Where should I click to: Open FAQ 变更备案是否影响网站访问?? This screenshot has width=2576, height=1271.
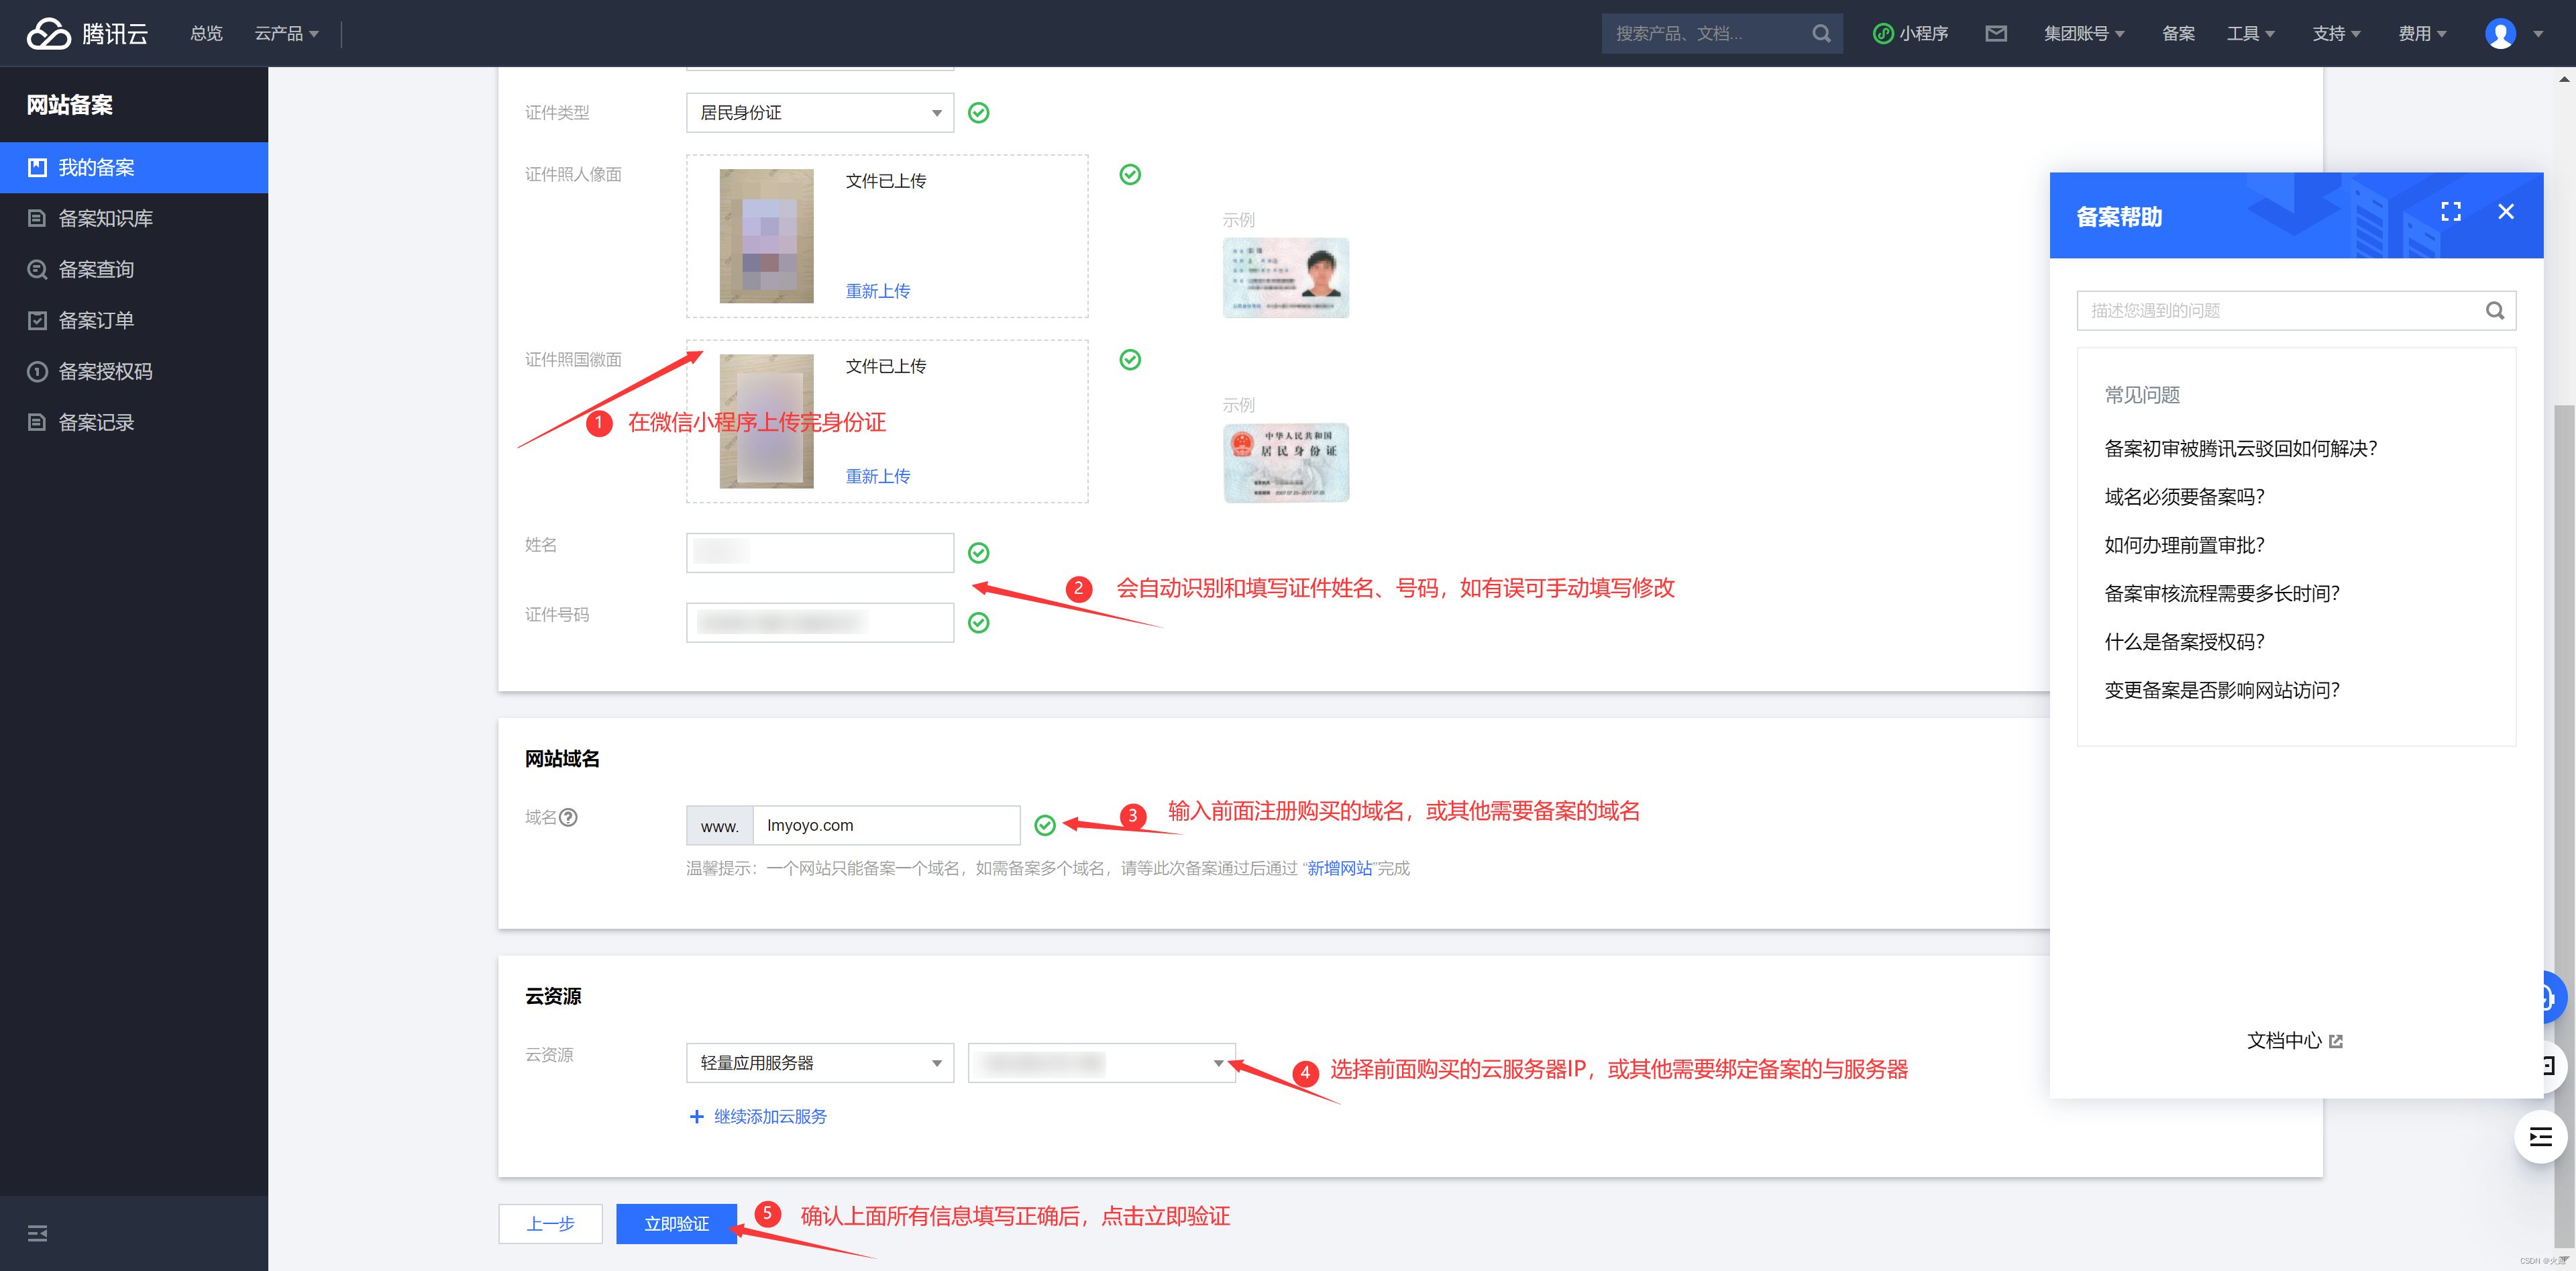(2221, 690)
